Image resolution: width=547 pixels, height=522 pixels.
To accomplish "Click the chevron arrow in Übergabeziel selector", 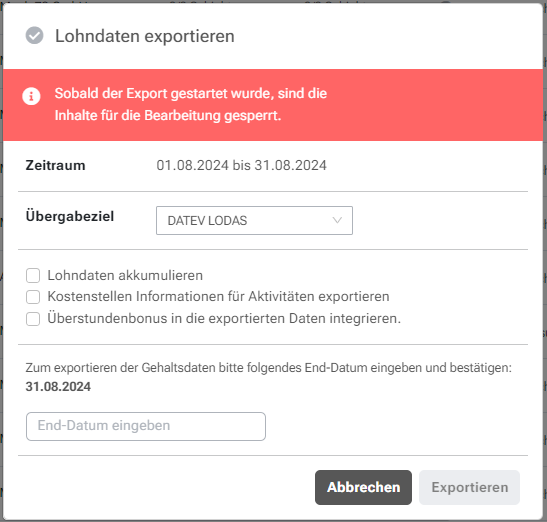I will (x=337, y=220).
